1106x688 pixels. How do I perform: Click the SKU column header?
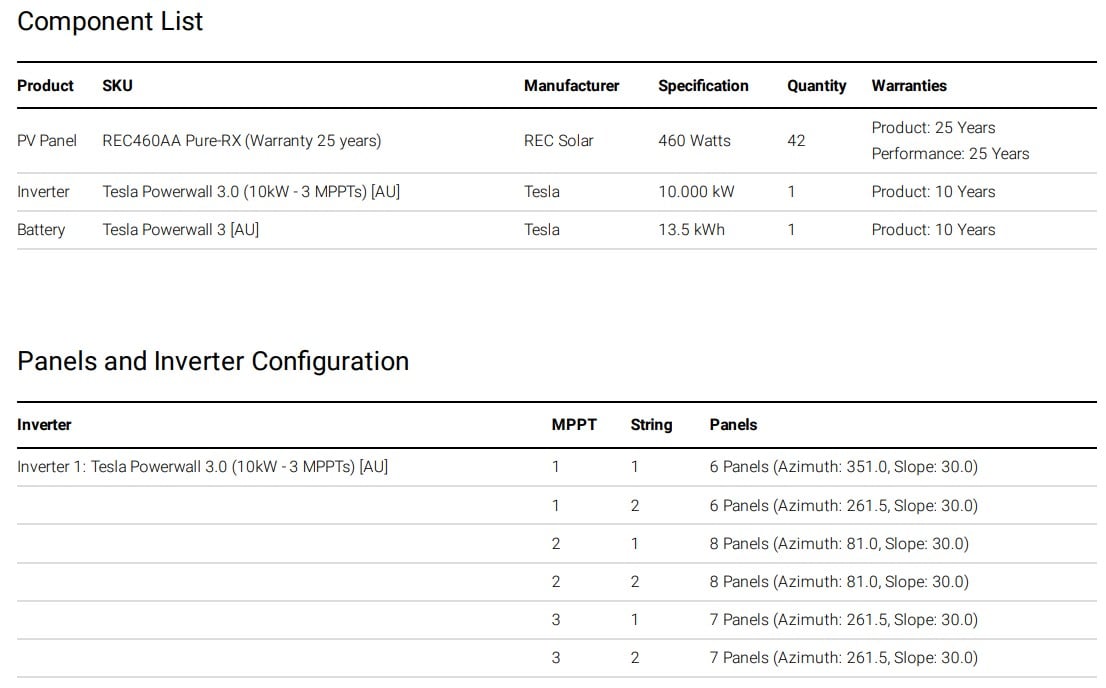coord(117,86)
